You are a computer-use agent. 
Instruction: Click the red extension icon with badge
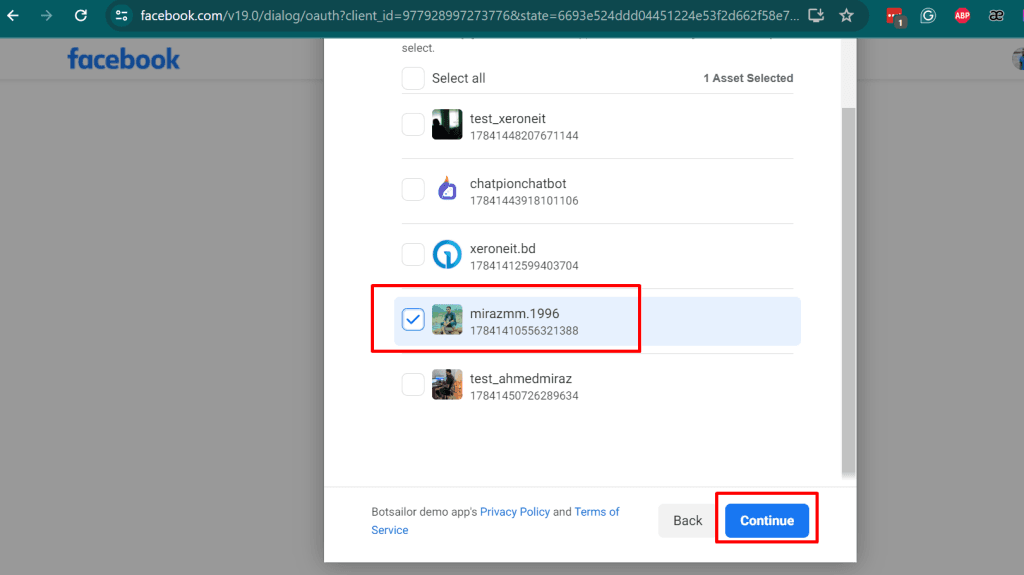click(x=894, y=16)
